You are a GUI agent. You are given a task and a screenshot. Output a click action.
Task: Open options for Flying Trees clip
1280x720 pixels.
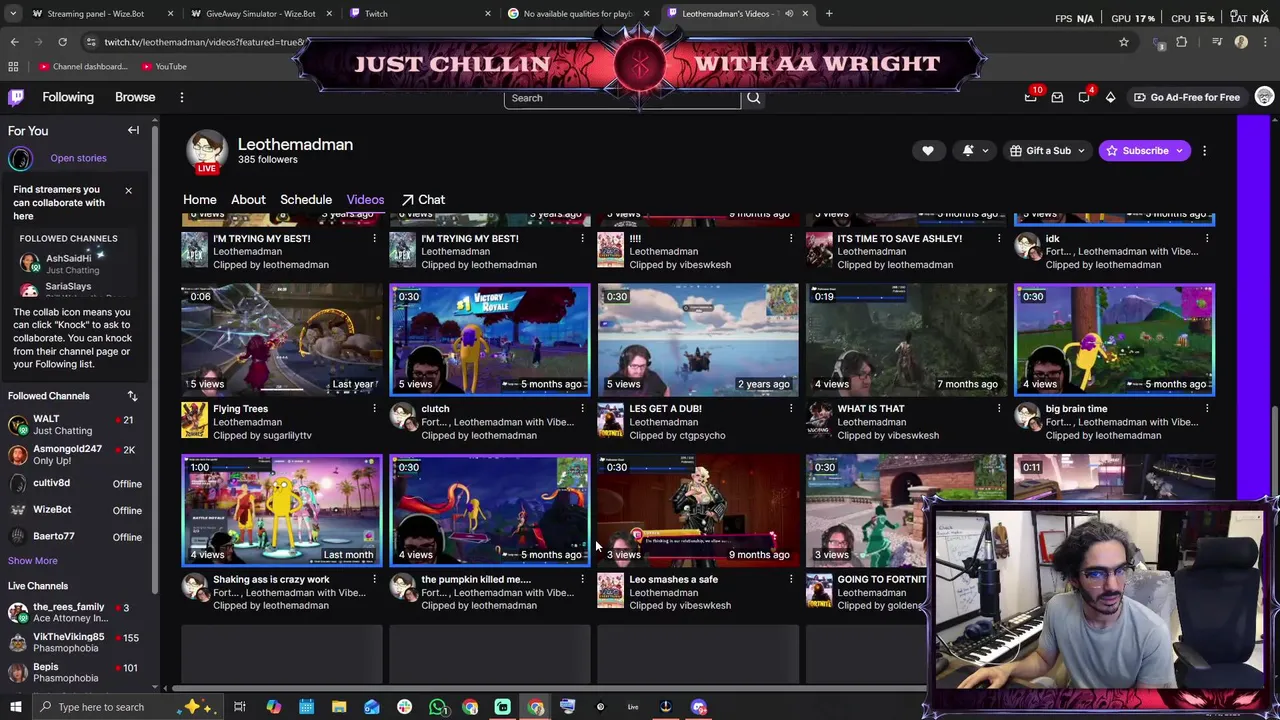pos(374,409)
